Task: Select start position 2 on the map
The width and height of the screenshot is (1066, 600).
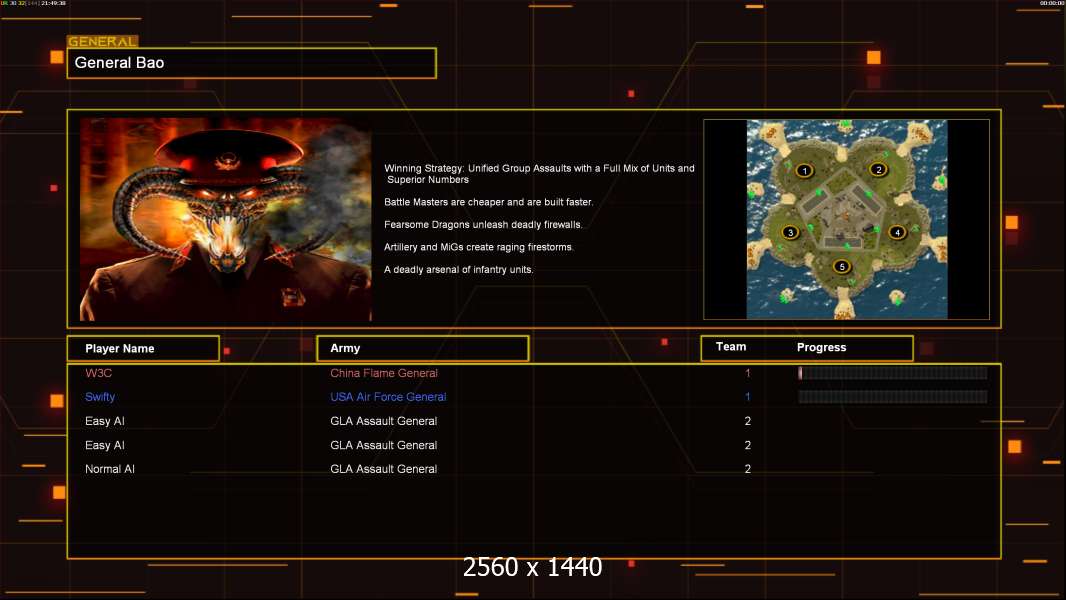Action: (877, 169)
